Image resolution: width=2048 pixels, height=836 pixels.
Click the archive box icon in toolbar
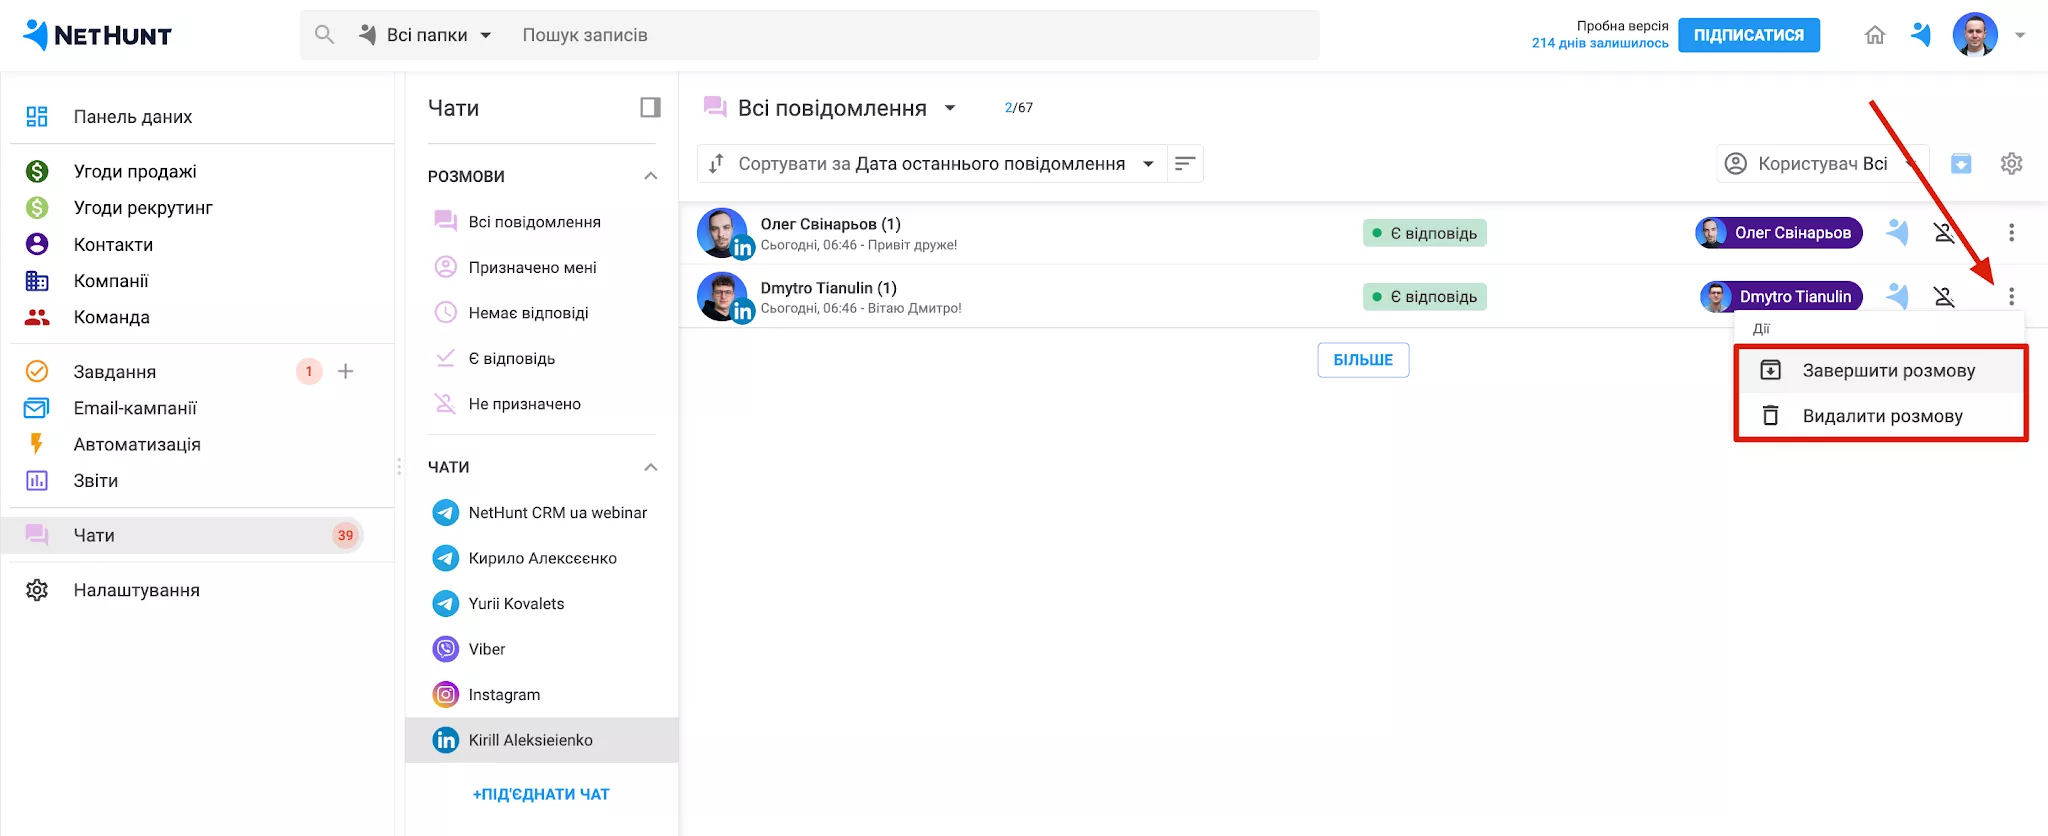[x=1961, y=163]
